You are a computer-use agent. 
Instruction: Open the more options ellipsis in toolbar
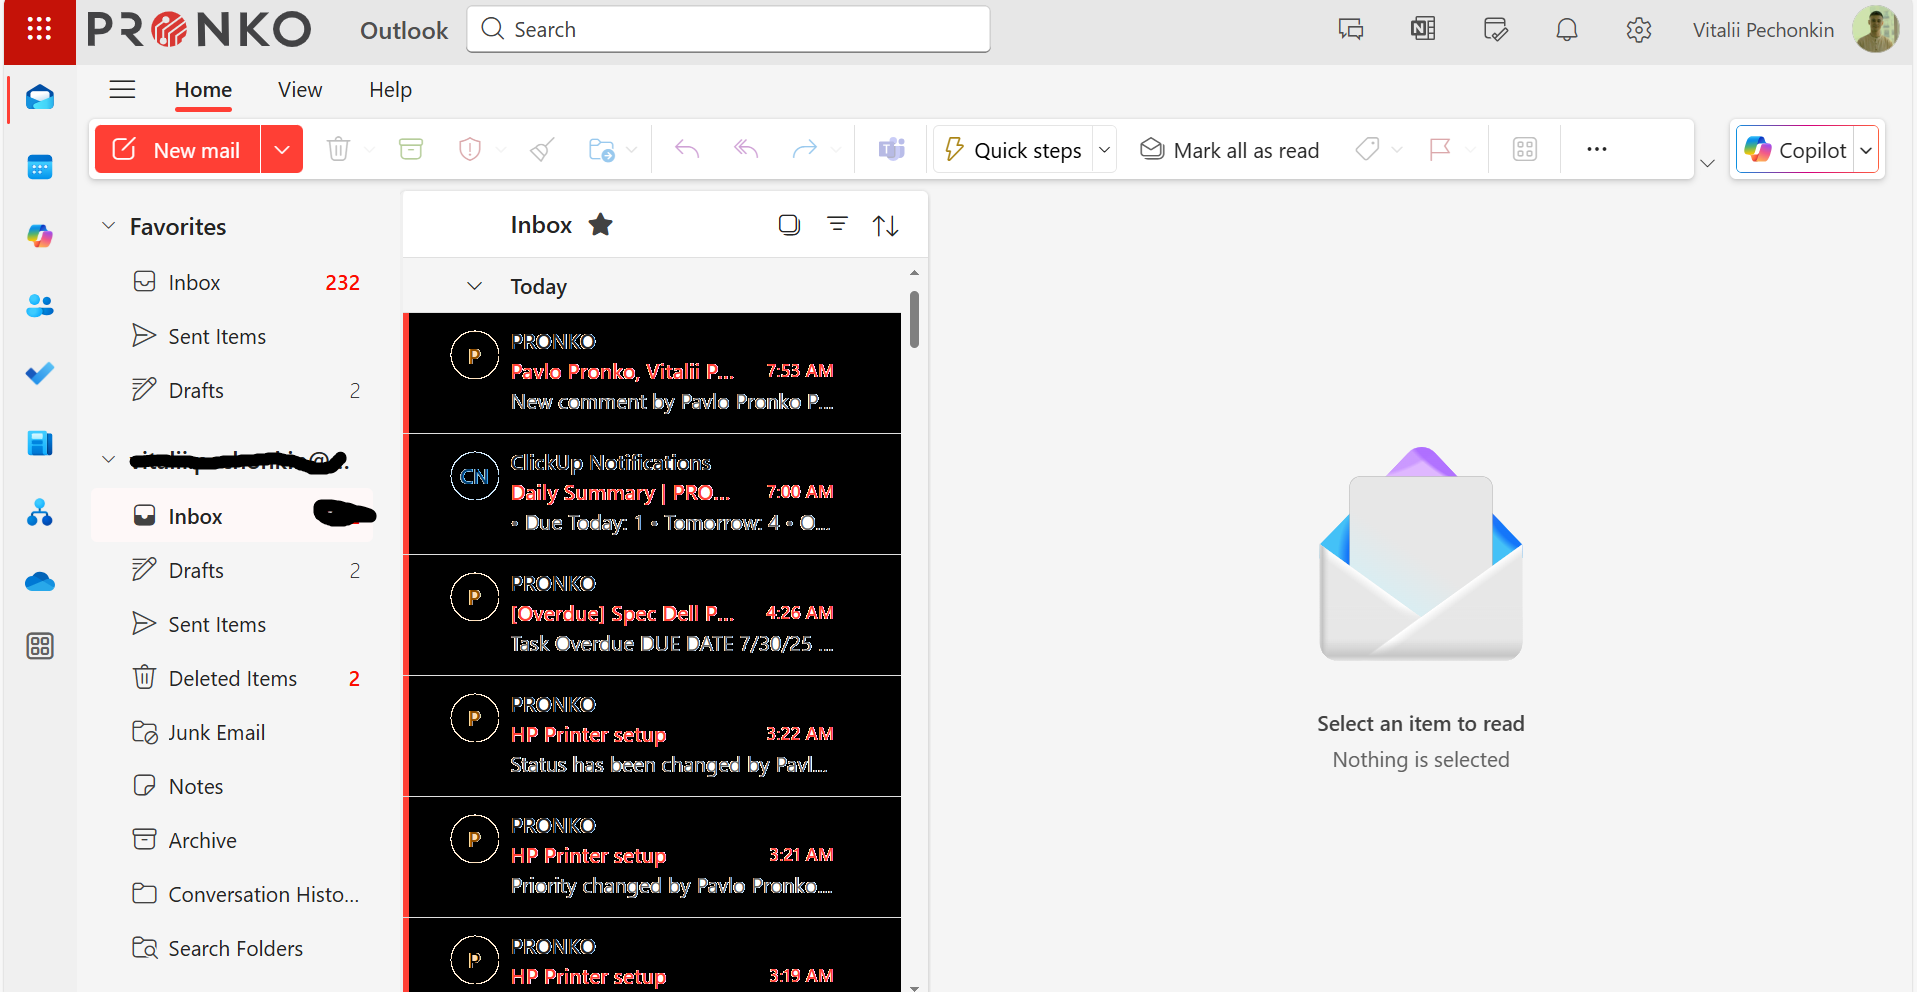(1596, 150)
